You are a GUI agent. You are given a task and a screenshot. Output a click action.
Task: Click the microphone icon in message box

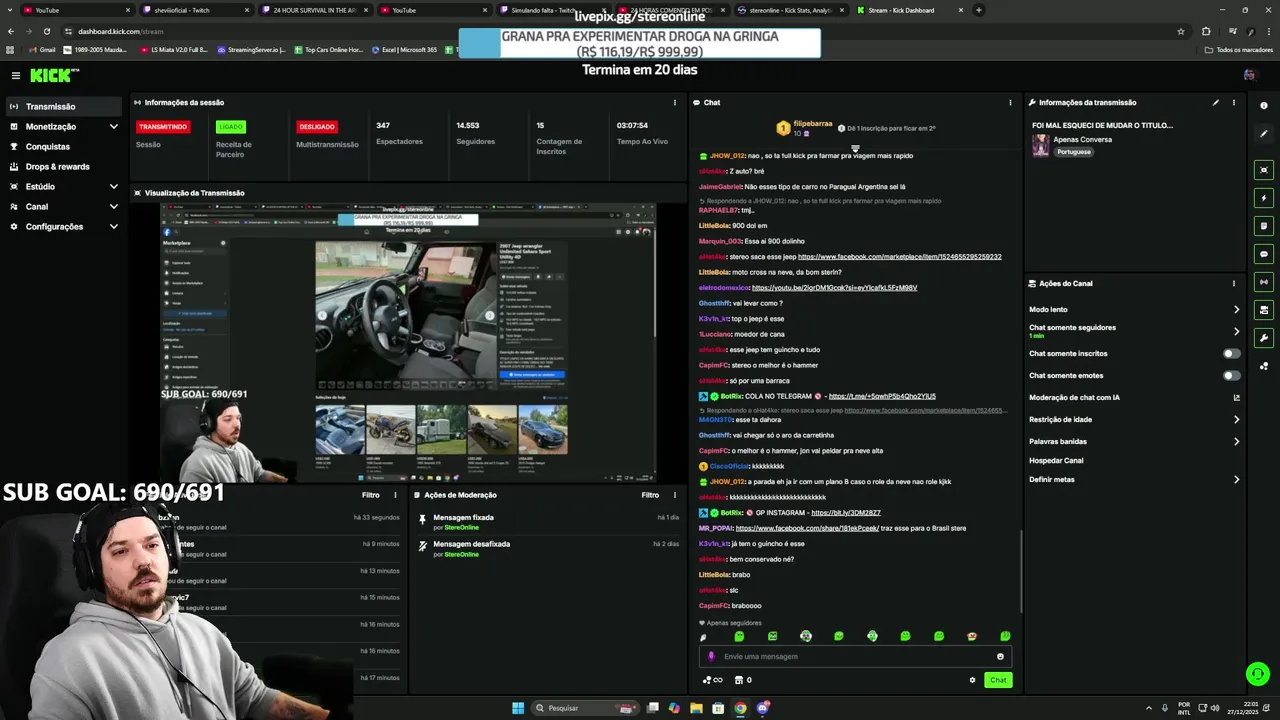711,656
